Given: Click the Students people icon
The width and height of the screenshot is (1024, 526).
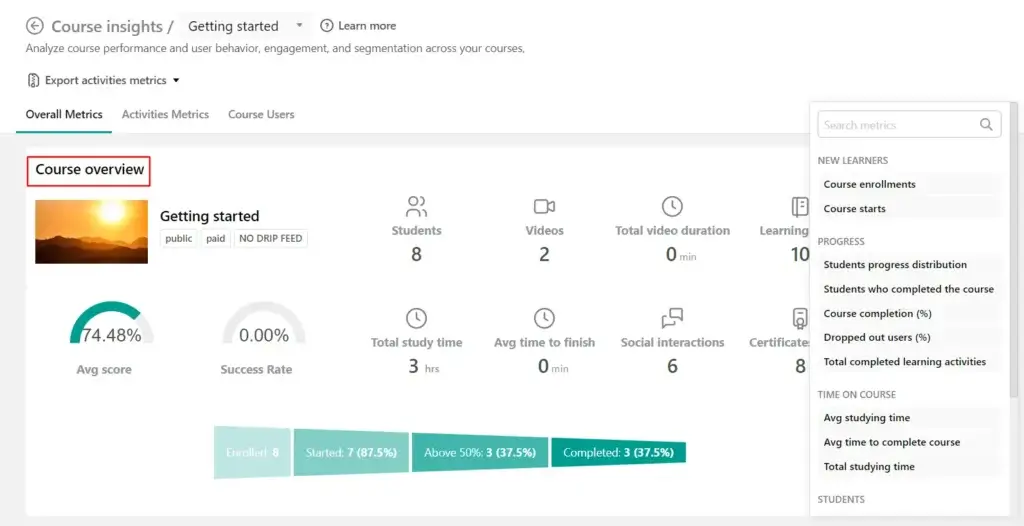Looking at the screenshot, I should 416,207.
